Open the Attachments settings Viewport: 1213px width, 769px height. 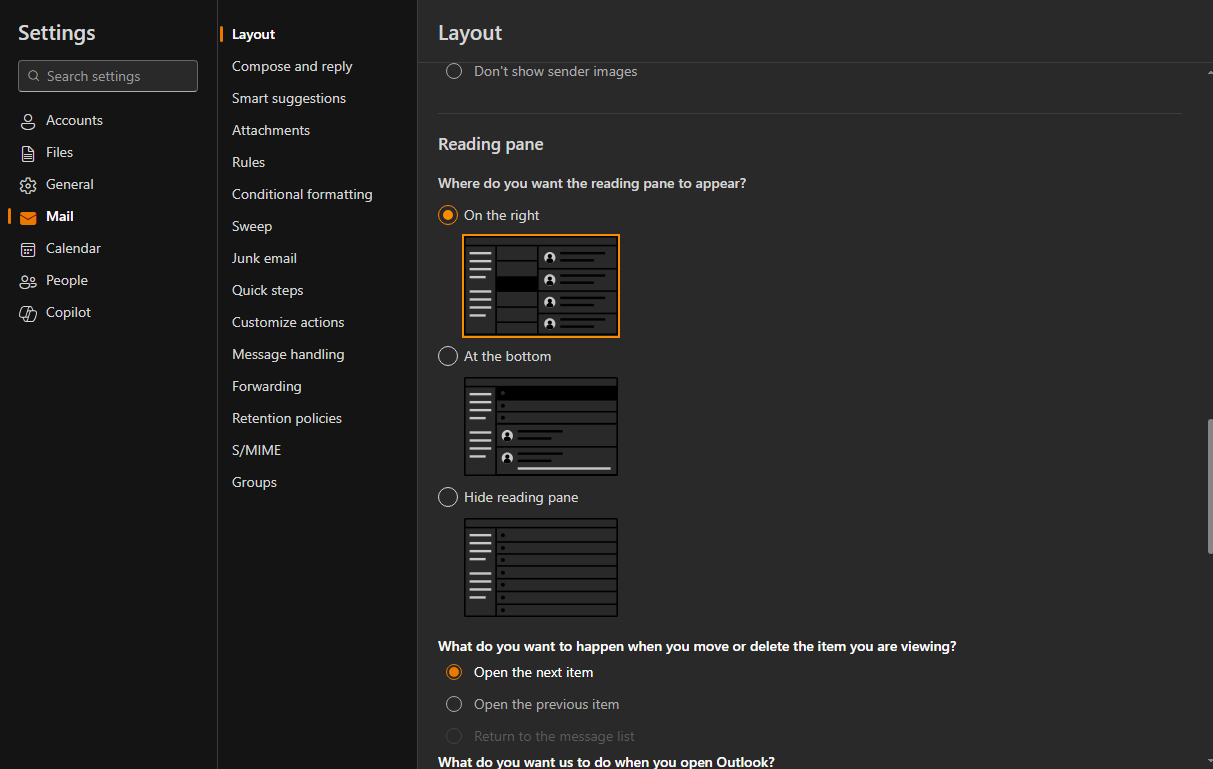[x=271, y=130]
